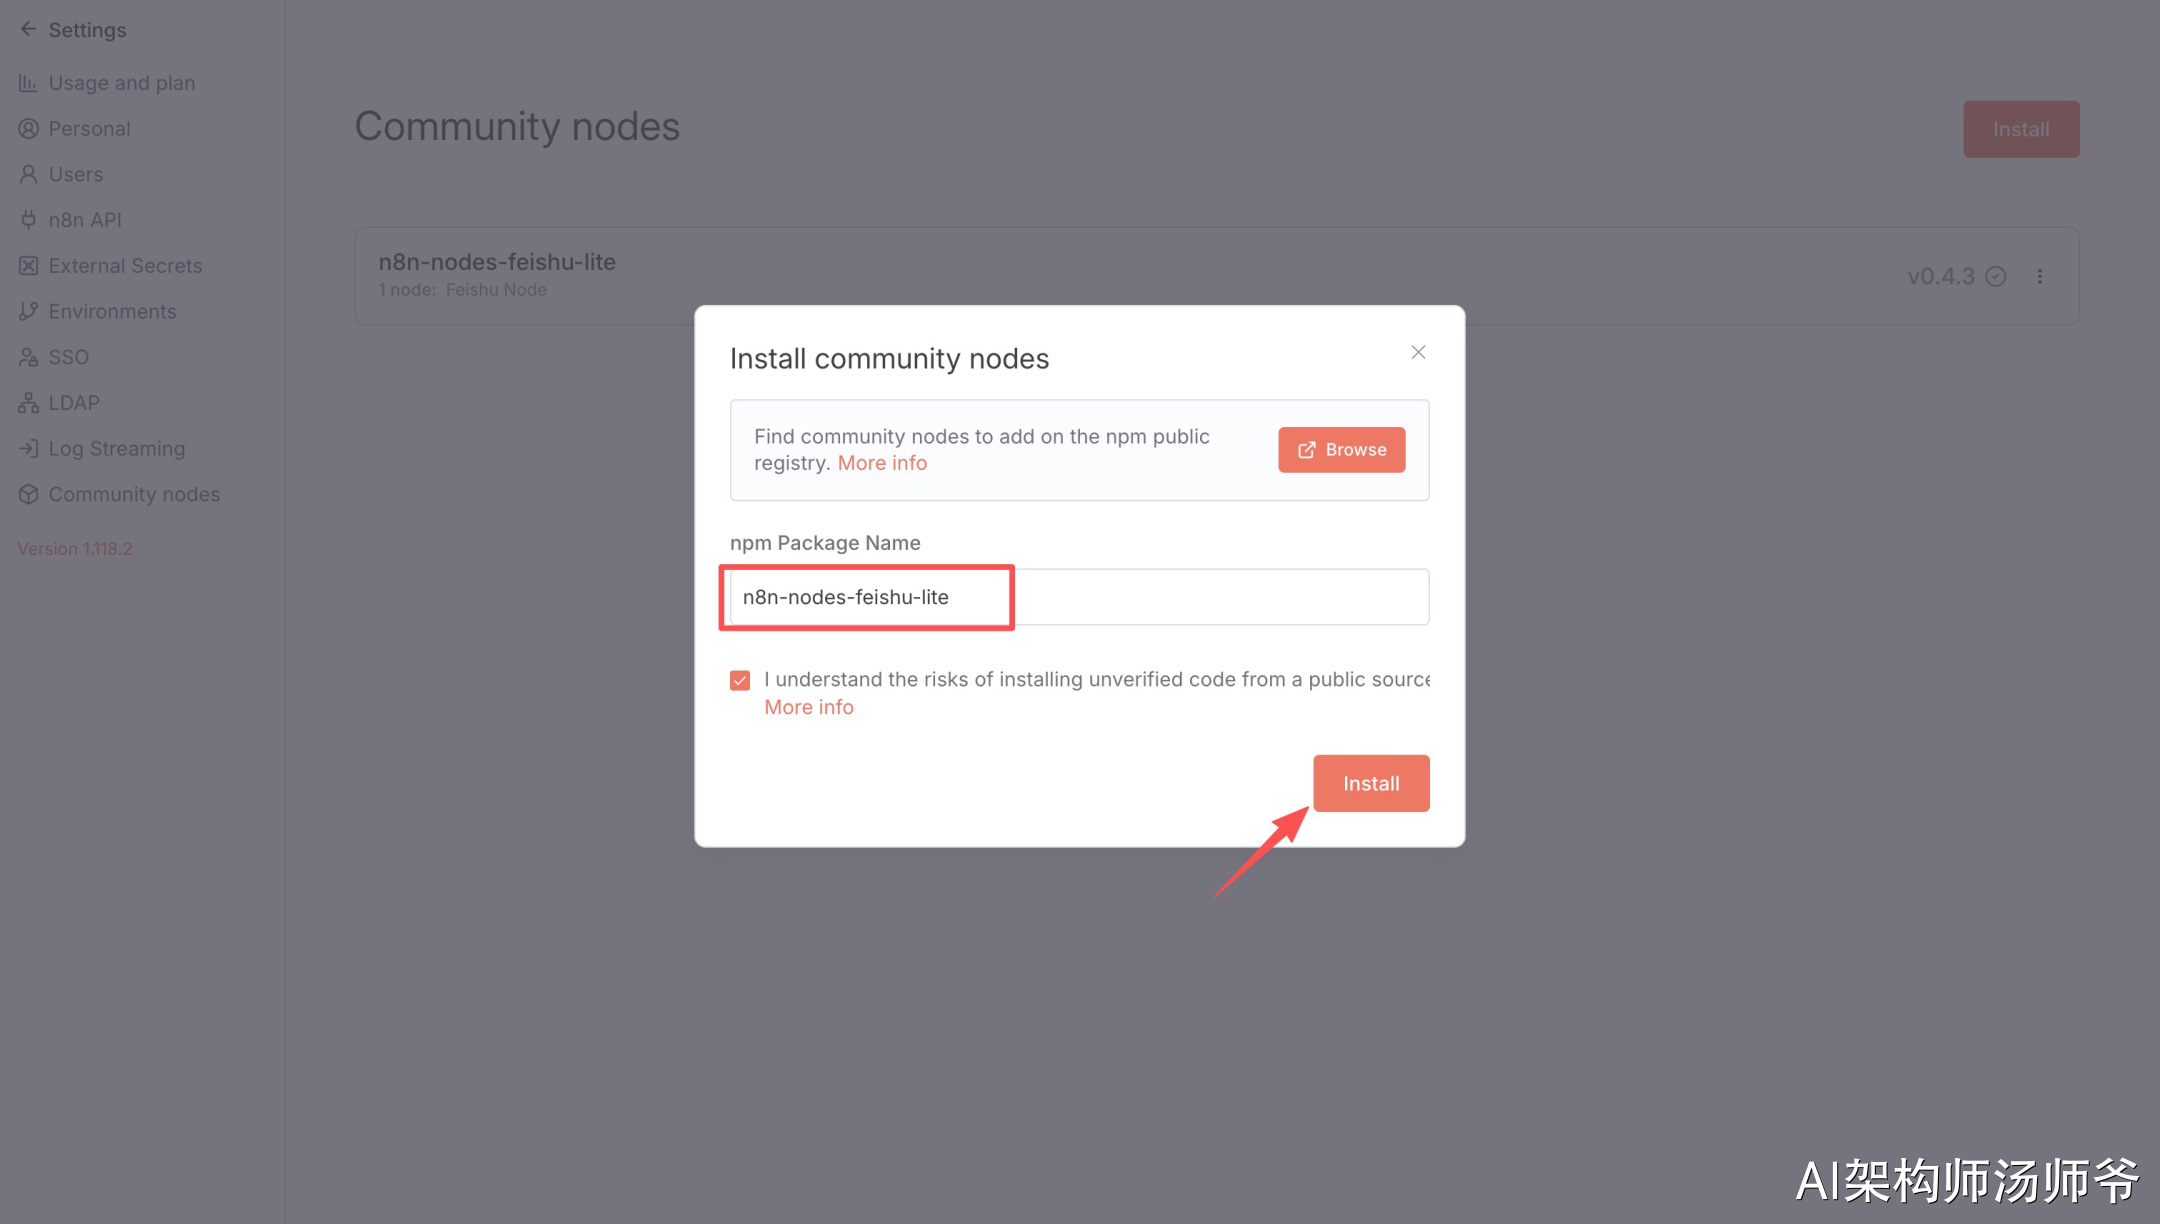The image size is (2160, 1224).
Task: Click the Log Streaming icon
Action: pos(28,449)
